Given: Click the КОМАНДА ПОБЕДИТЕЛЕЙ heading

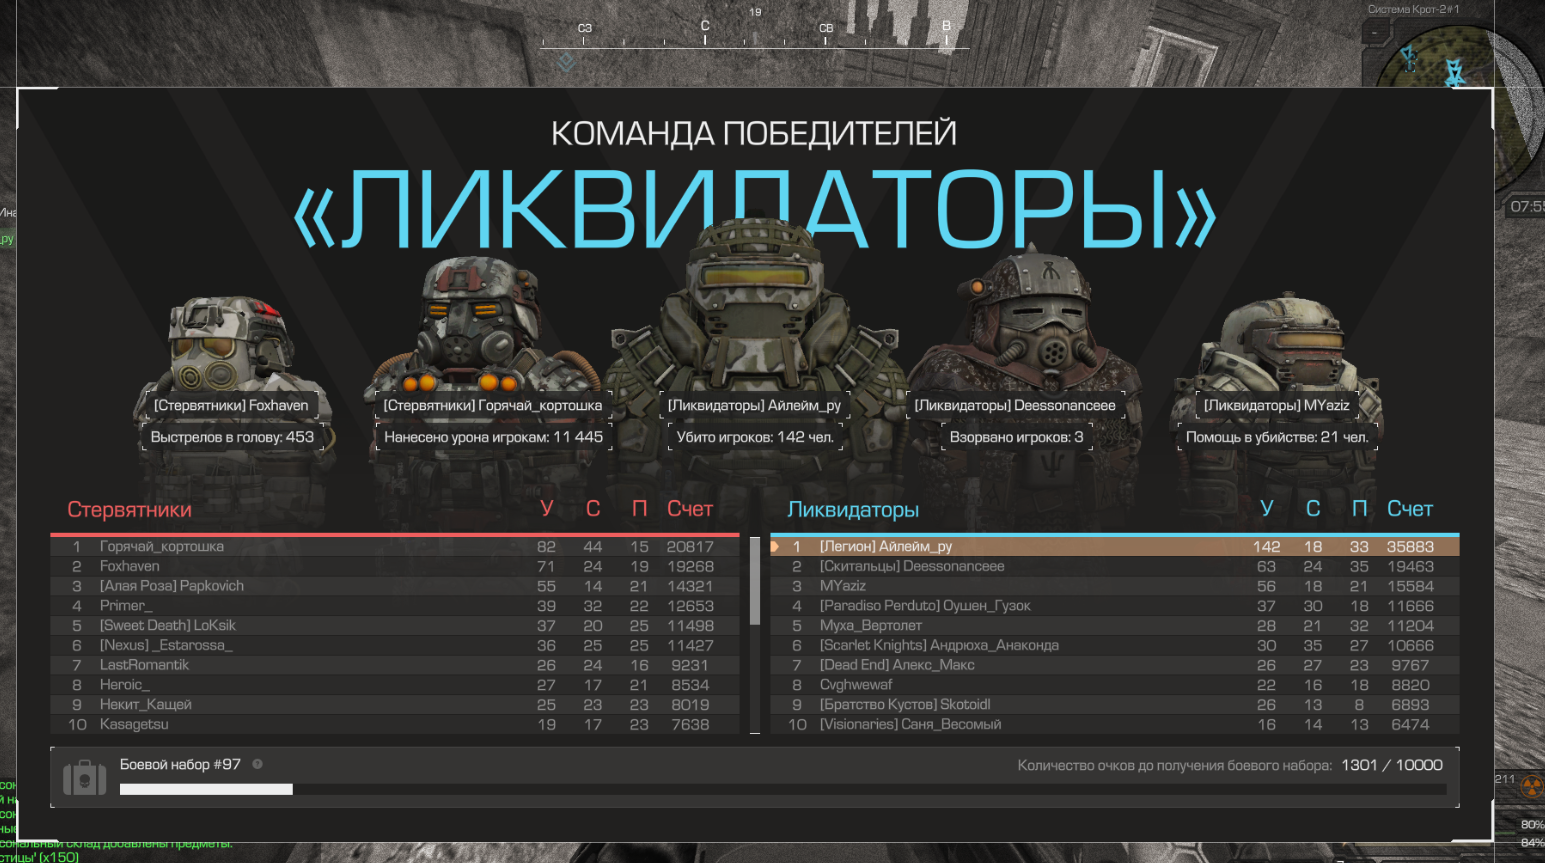Looking at the screenshot, I should tap(754, 133).
